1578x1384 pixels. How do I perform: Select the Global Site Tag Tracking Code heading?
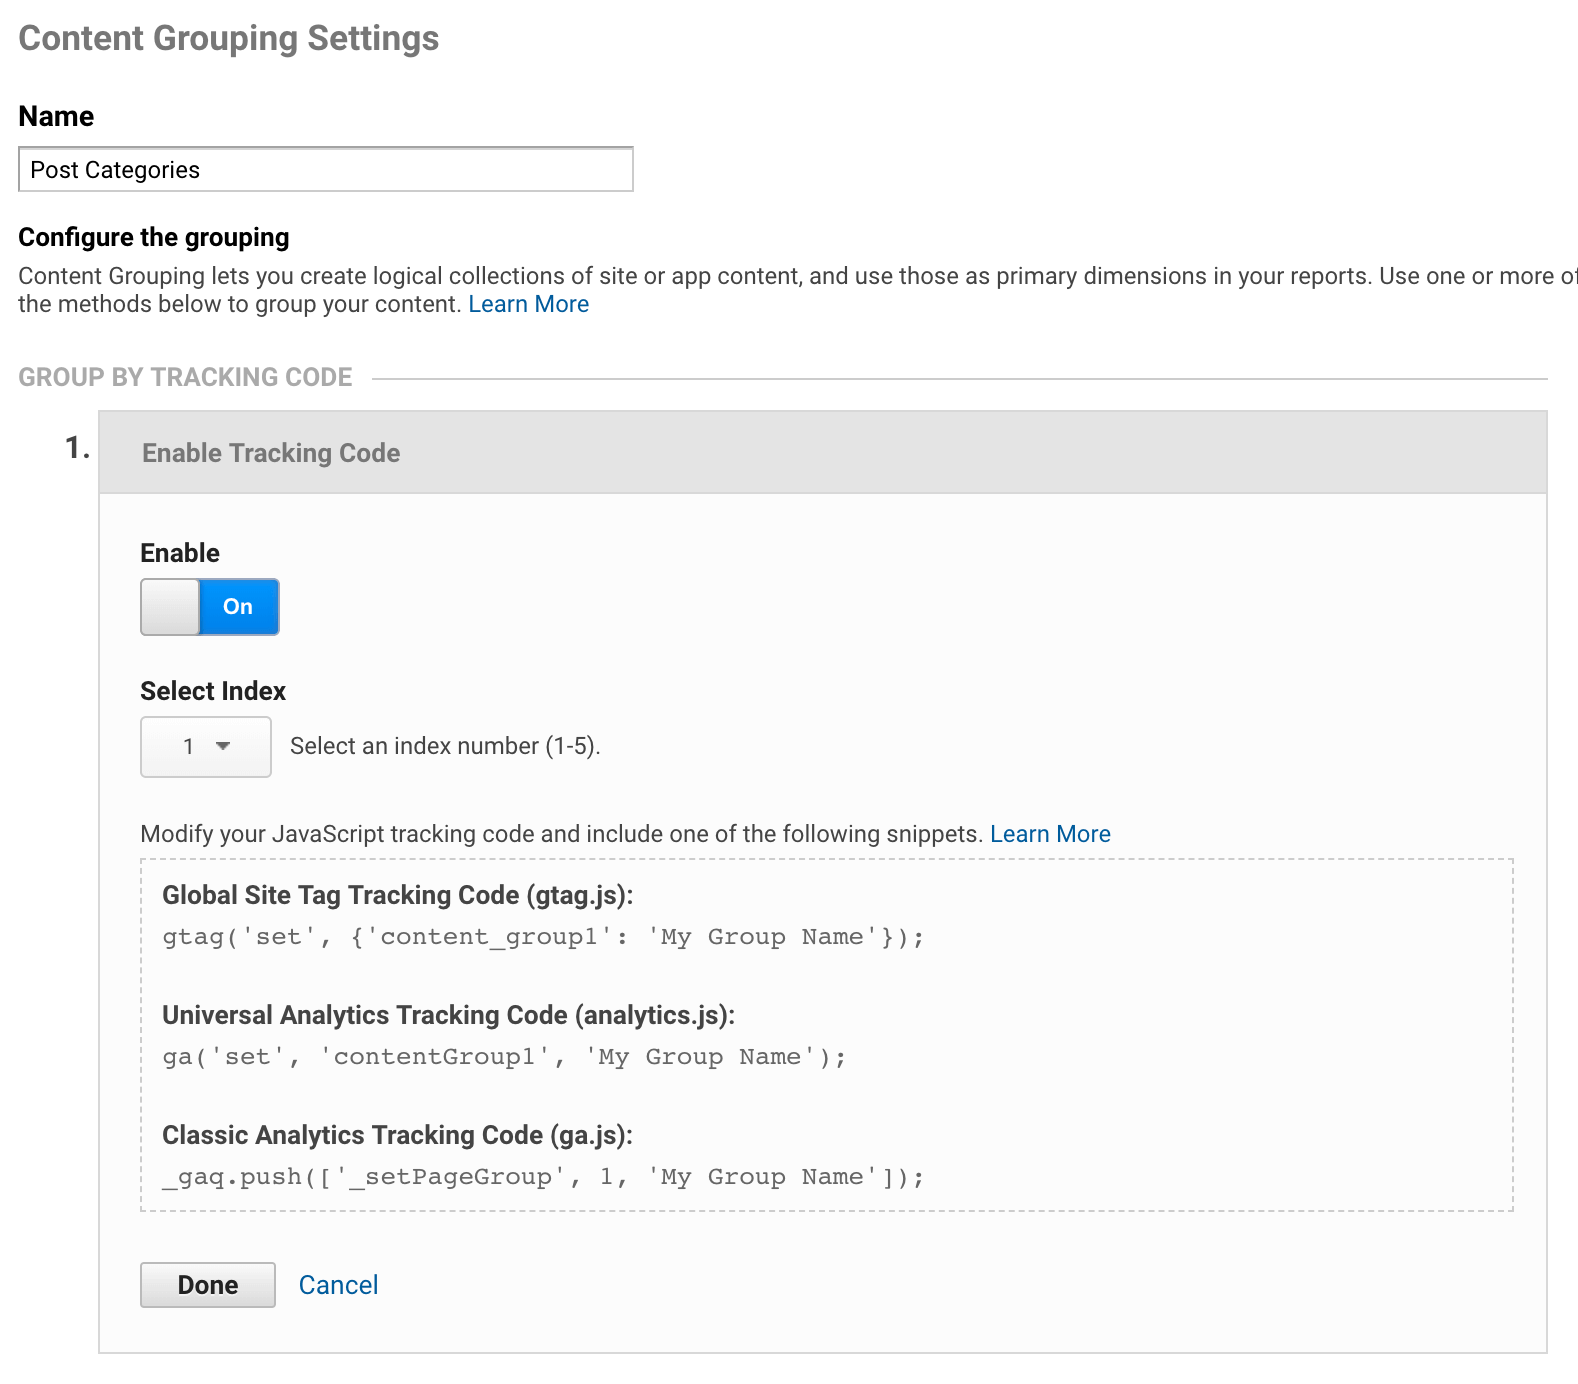(x=397, y=895)
